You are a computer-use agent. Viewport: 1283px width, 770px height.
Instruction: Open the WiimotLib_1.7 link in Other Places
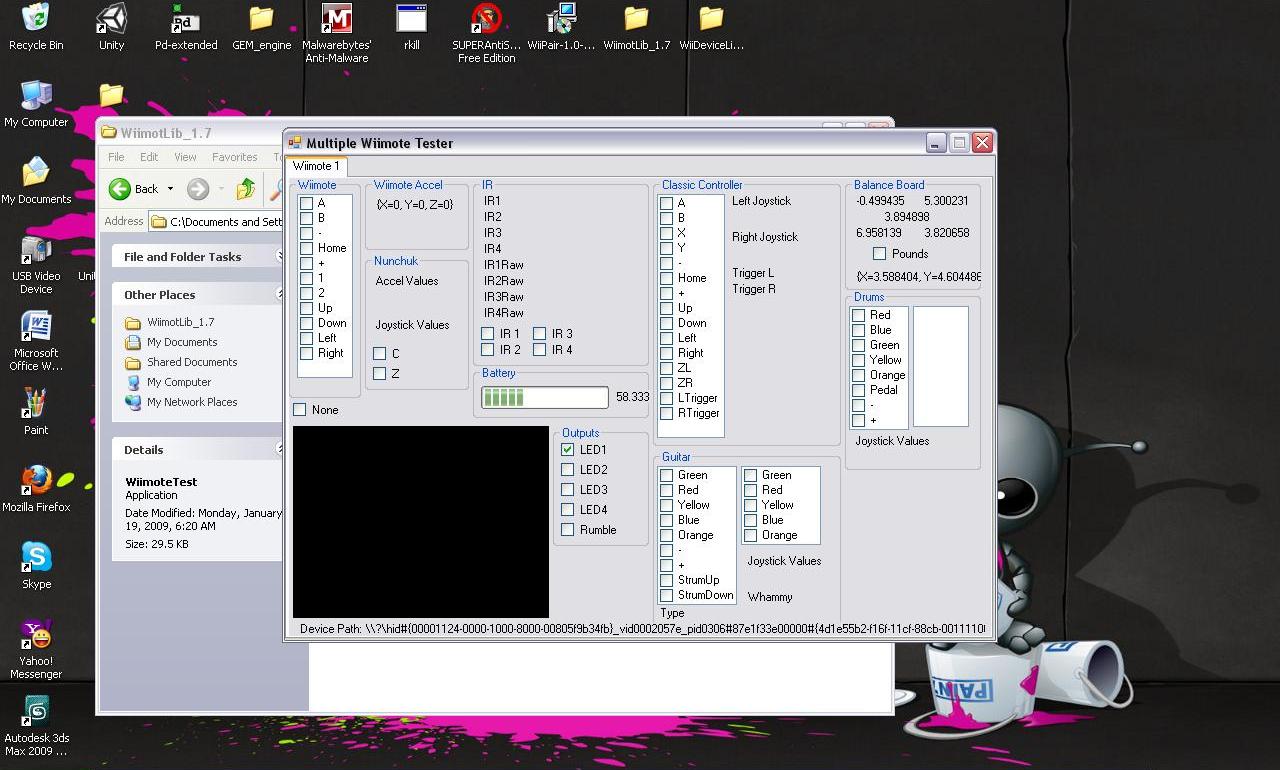click(181, 322)
